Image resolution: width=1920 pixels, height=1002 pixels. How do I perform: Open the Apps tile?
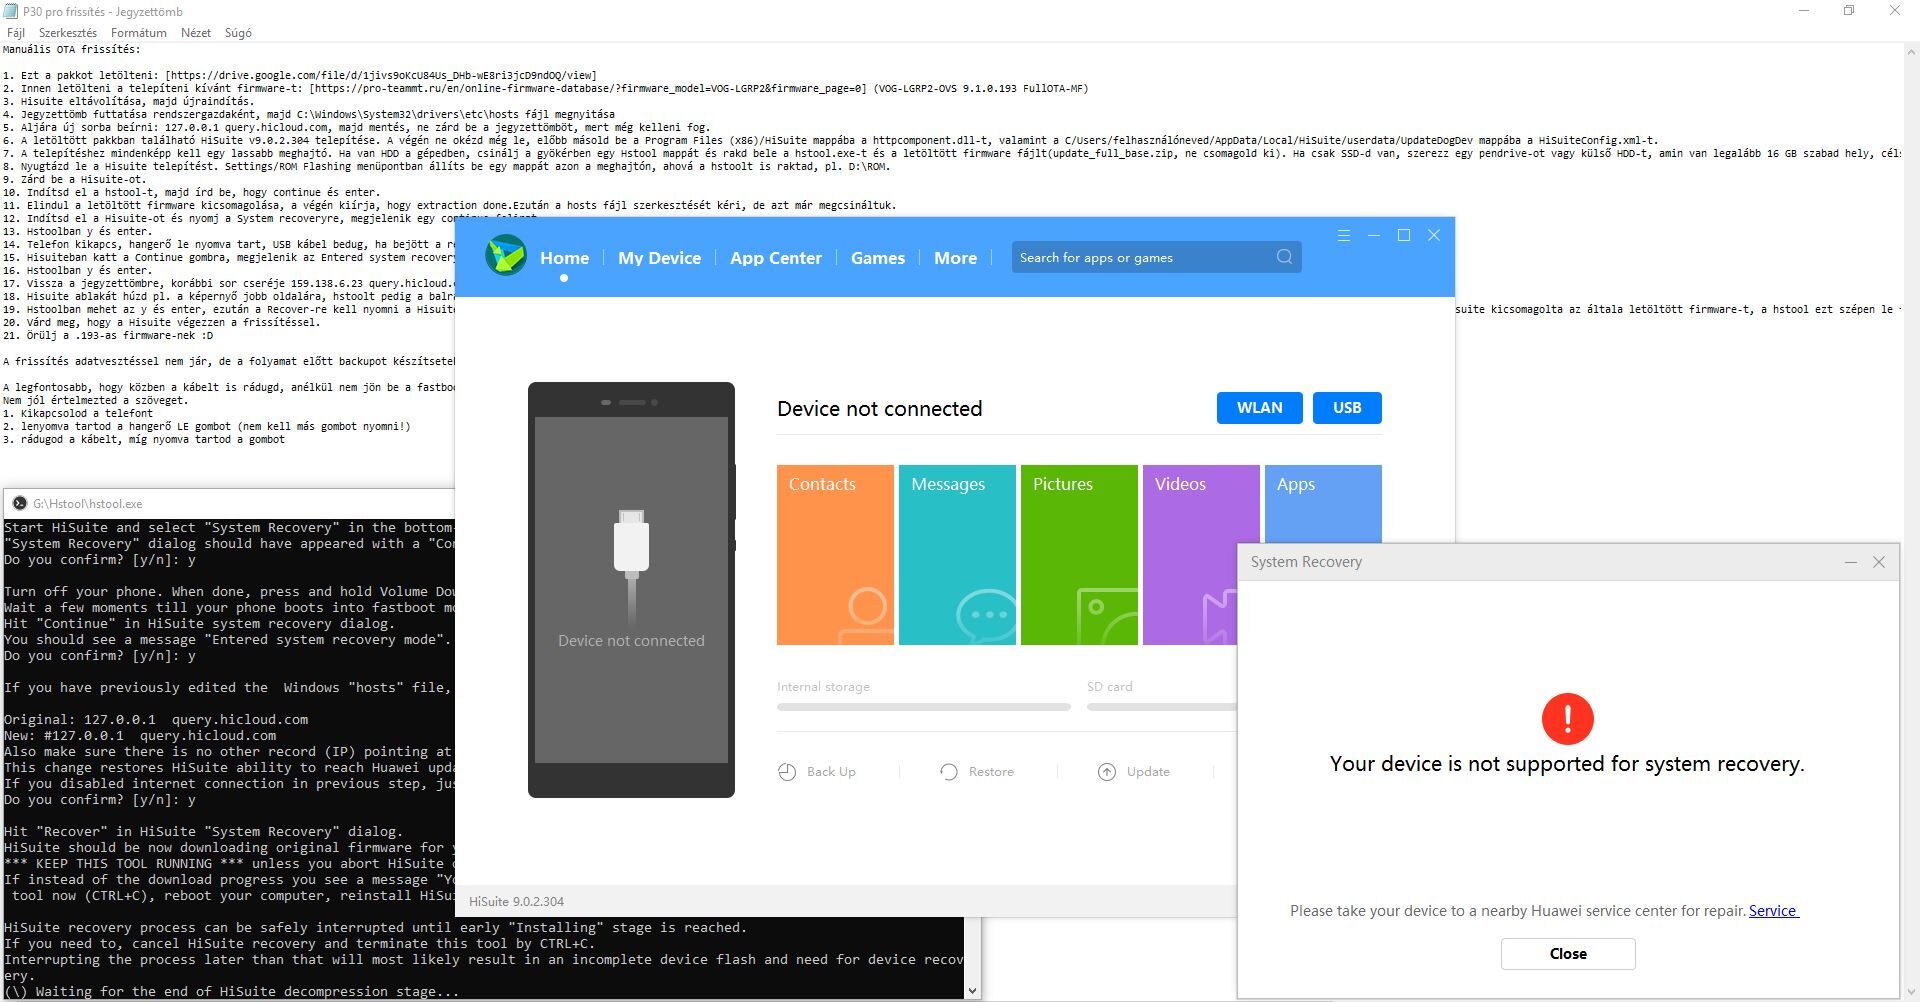pos(1323,504)
